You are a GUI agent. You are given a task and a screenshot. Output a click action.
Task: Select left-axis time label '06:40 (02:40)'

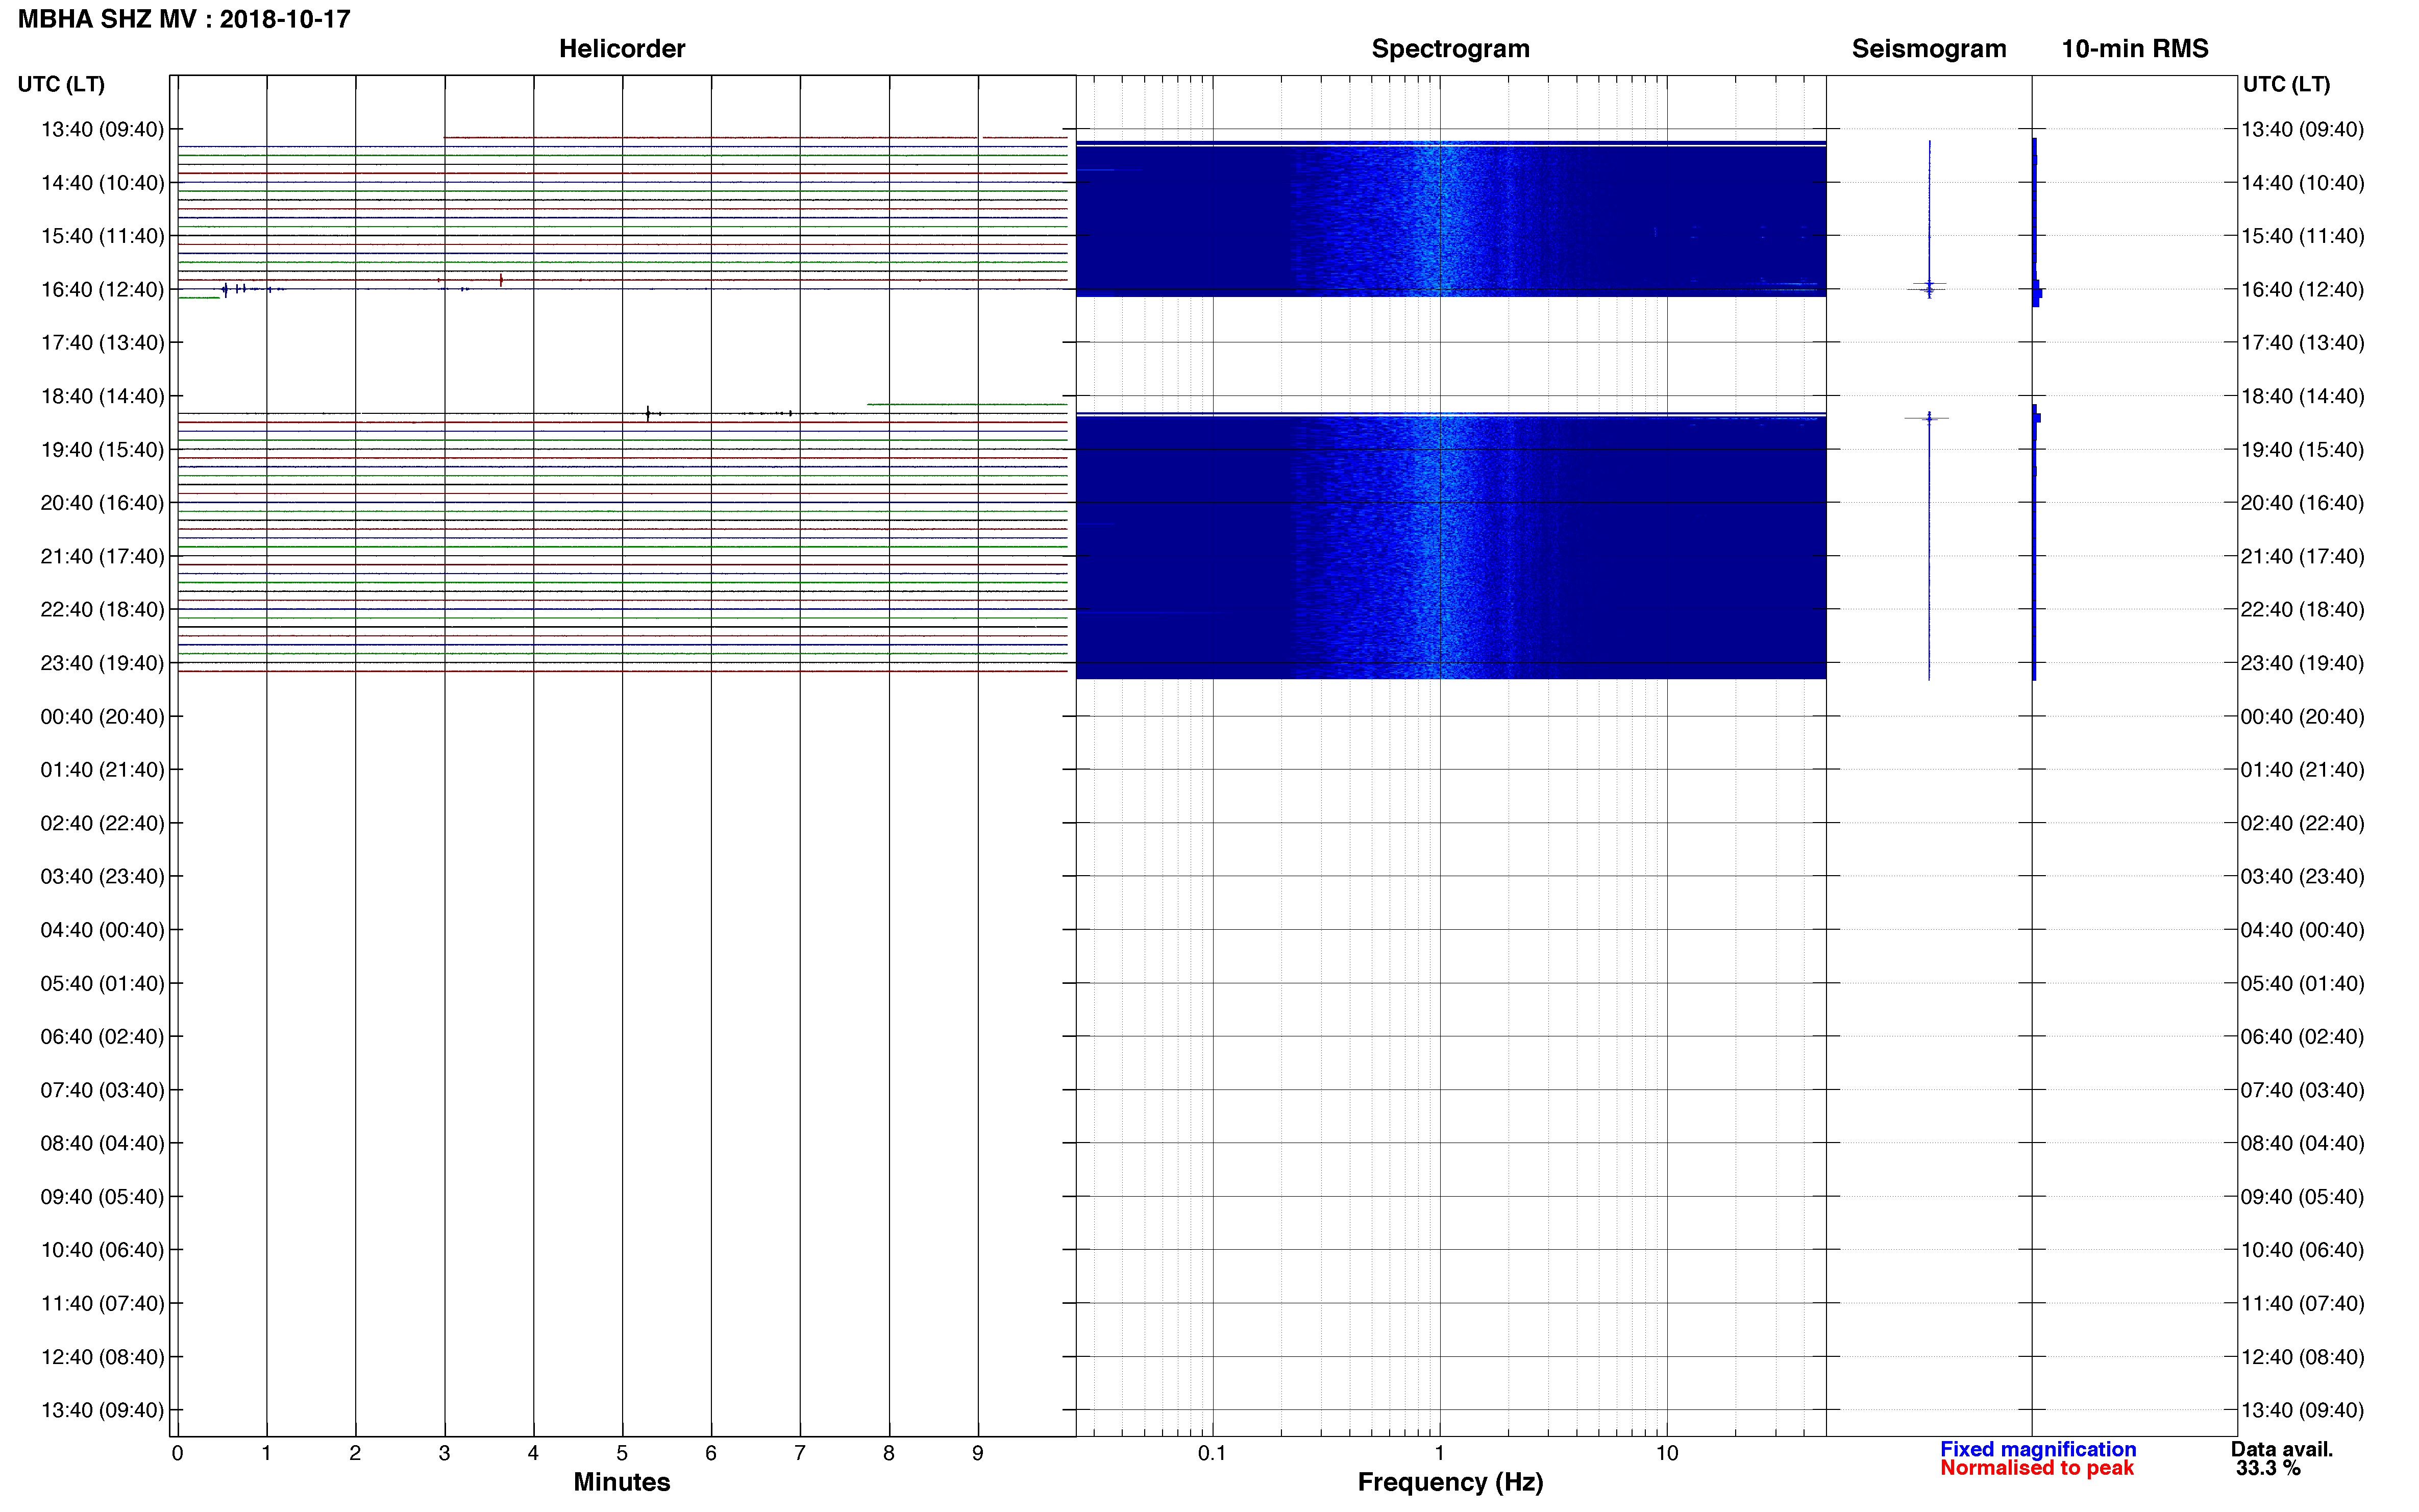coord(102,1036)
